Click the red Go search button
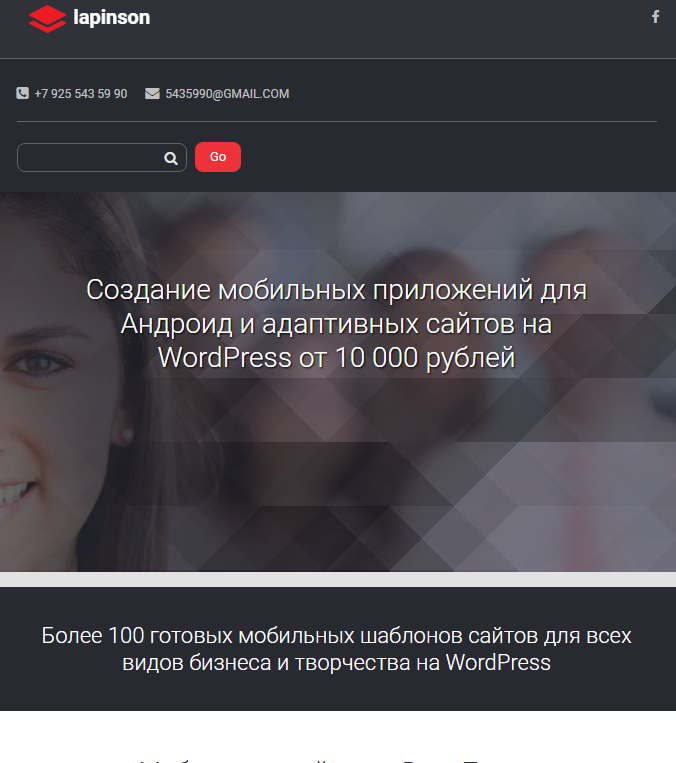The width and height of the screenshot is (676, 763). tap(218, 157)
